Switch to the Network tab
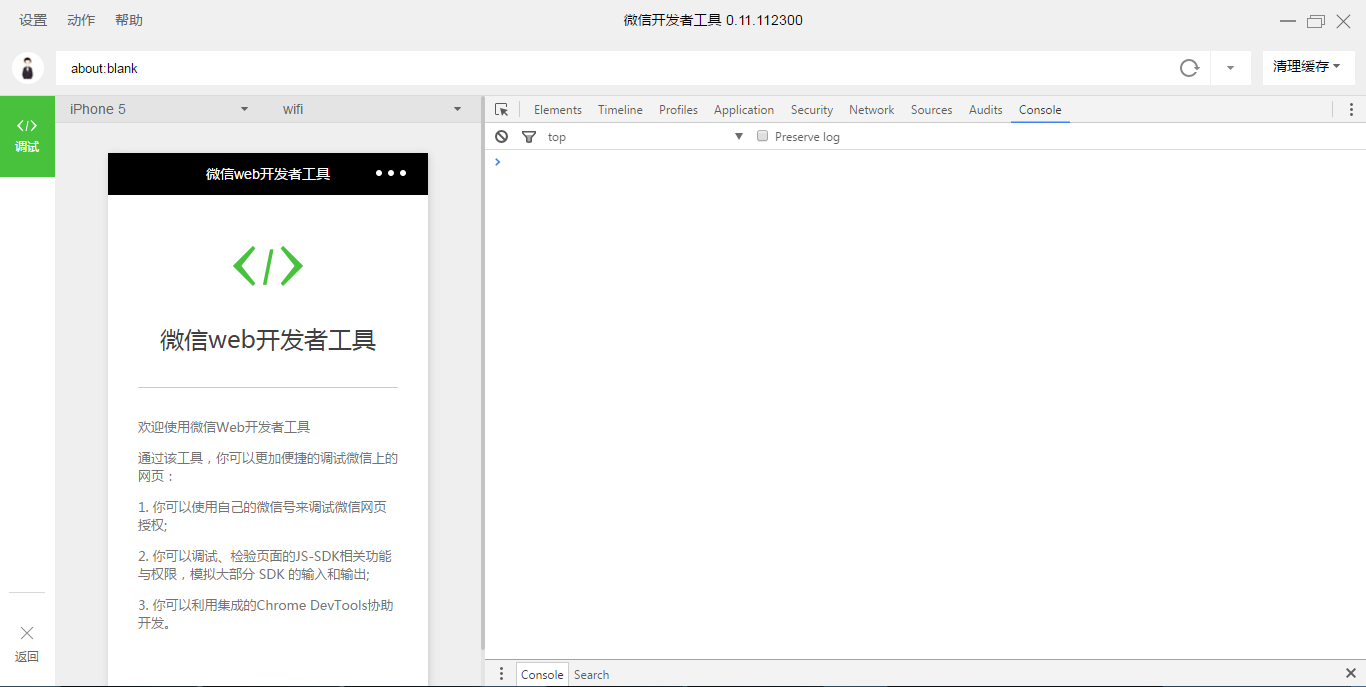The width and height of the screenshot is (1366, 687). click(872, 110)
